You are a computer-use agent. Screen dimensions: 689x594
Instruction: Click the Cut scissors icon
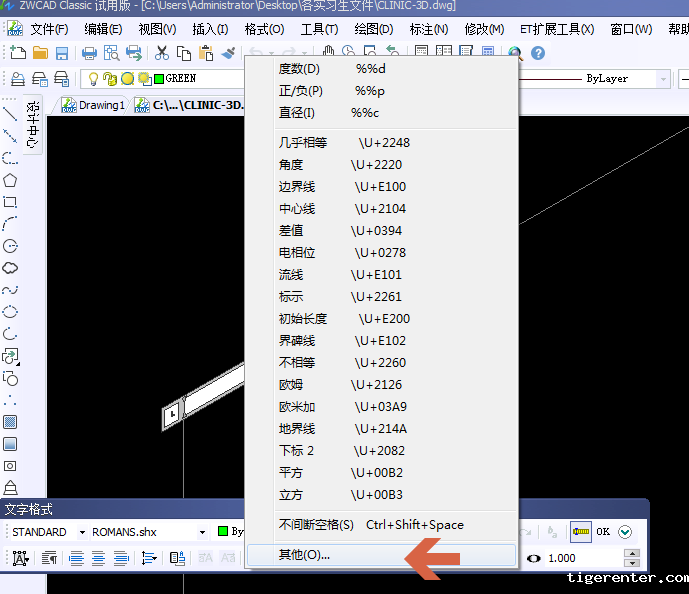point(162,53)
